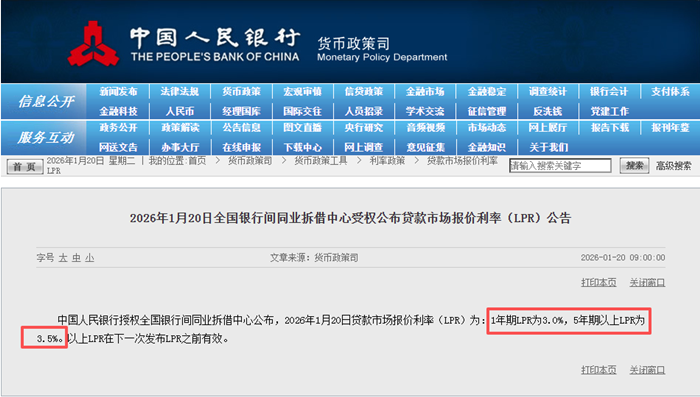The height and width of the screenshot is (397, 700).
Task: Open the 学术交流 section
Action: (x=425, y=111)
